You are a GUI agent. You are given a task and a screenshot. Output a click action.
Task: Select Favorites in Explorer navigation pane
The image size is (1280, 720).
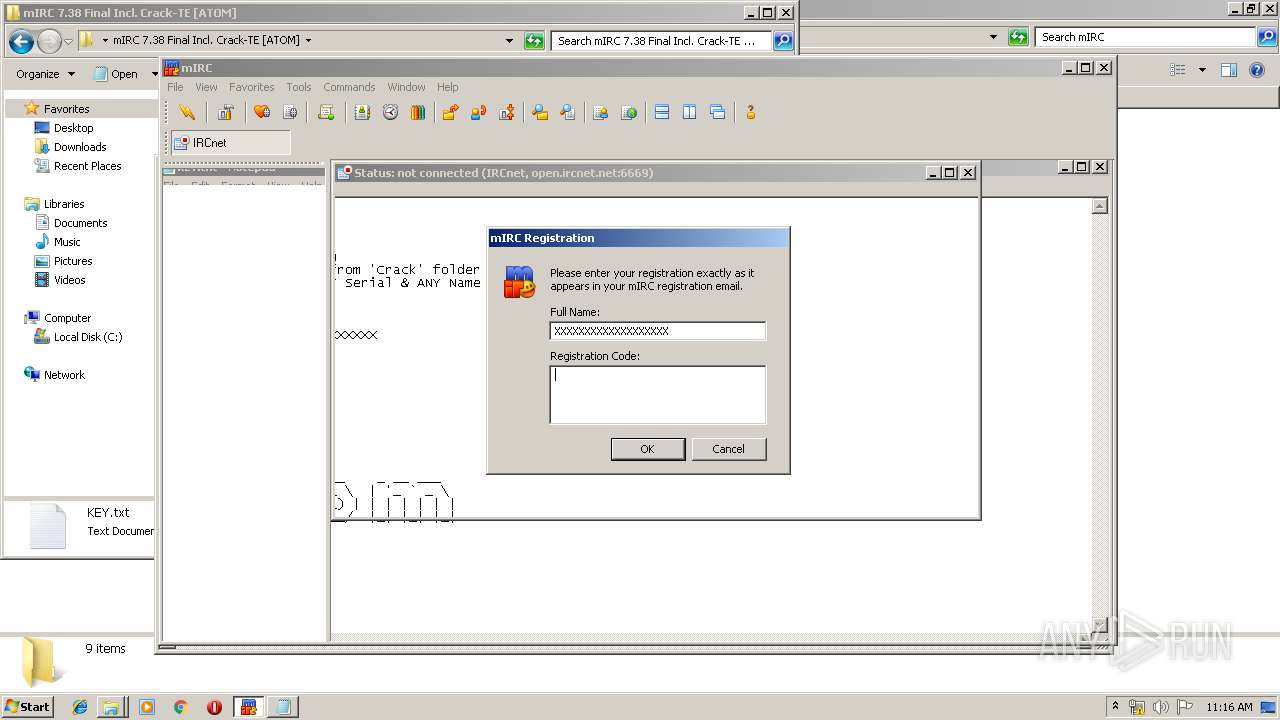(x=66, y=109)
